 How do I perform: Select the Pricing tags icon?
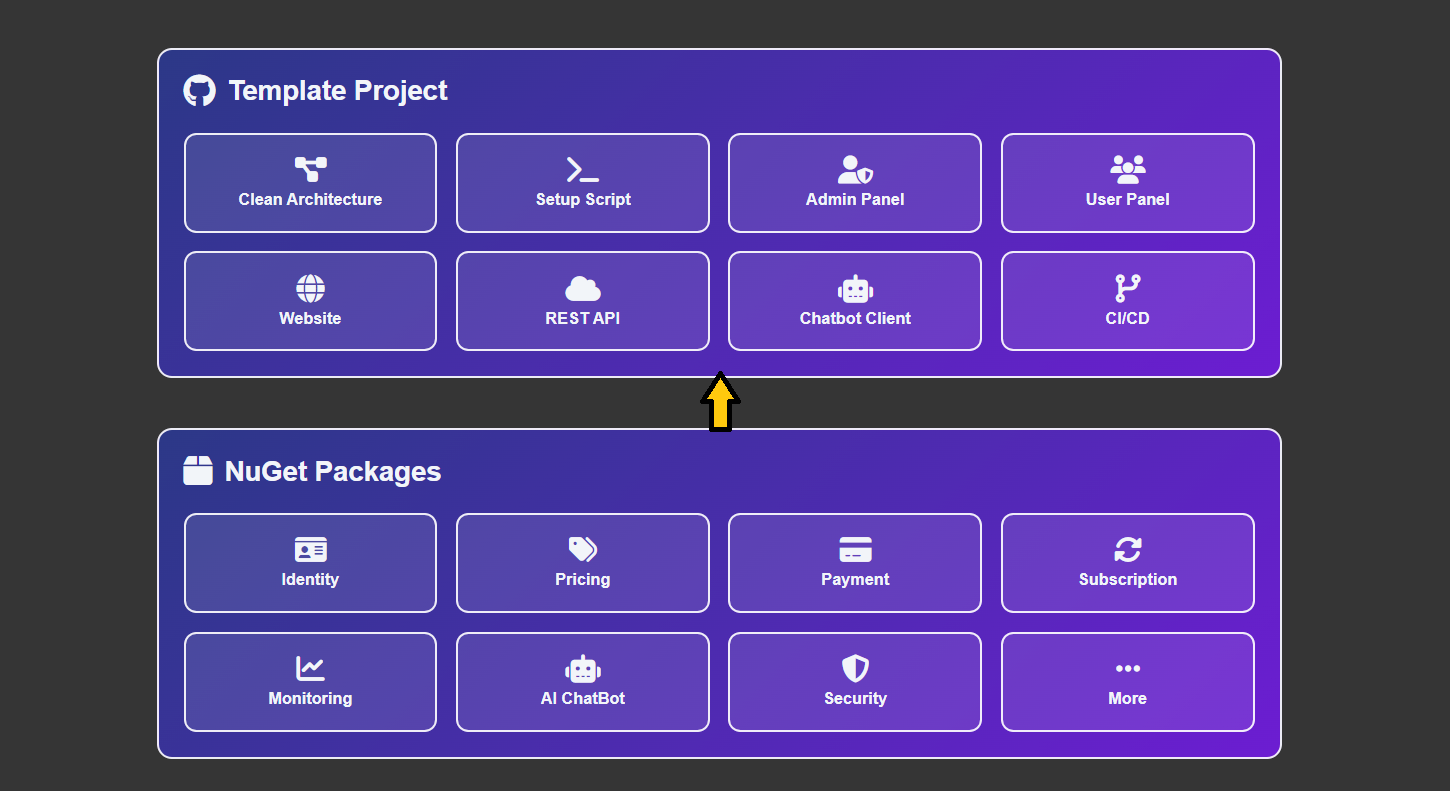pyautogui.click(x=582, y=549)
